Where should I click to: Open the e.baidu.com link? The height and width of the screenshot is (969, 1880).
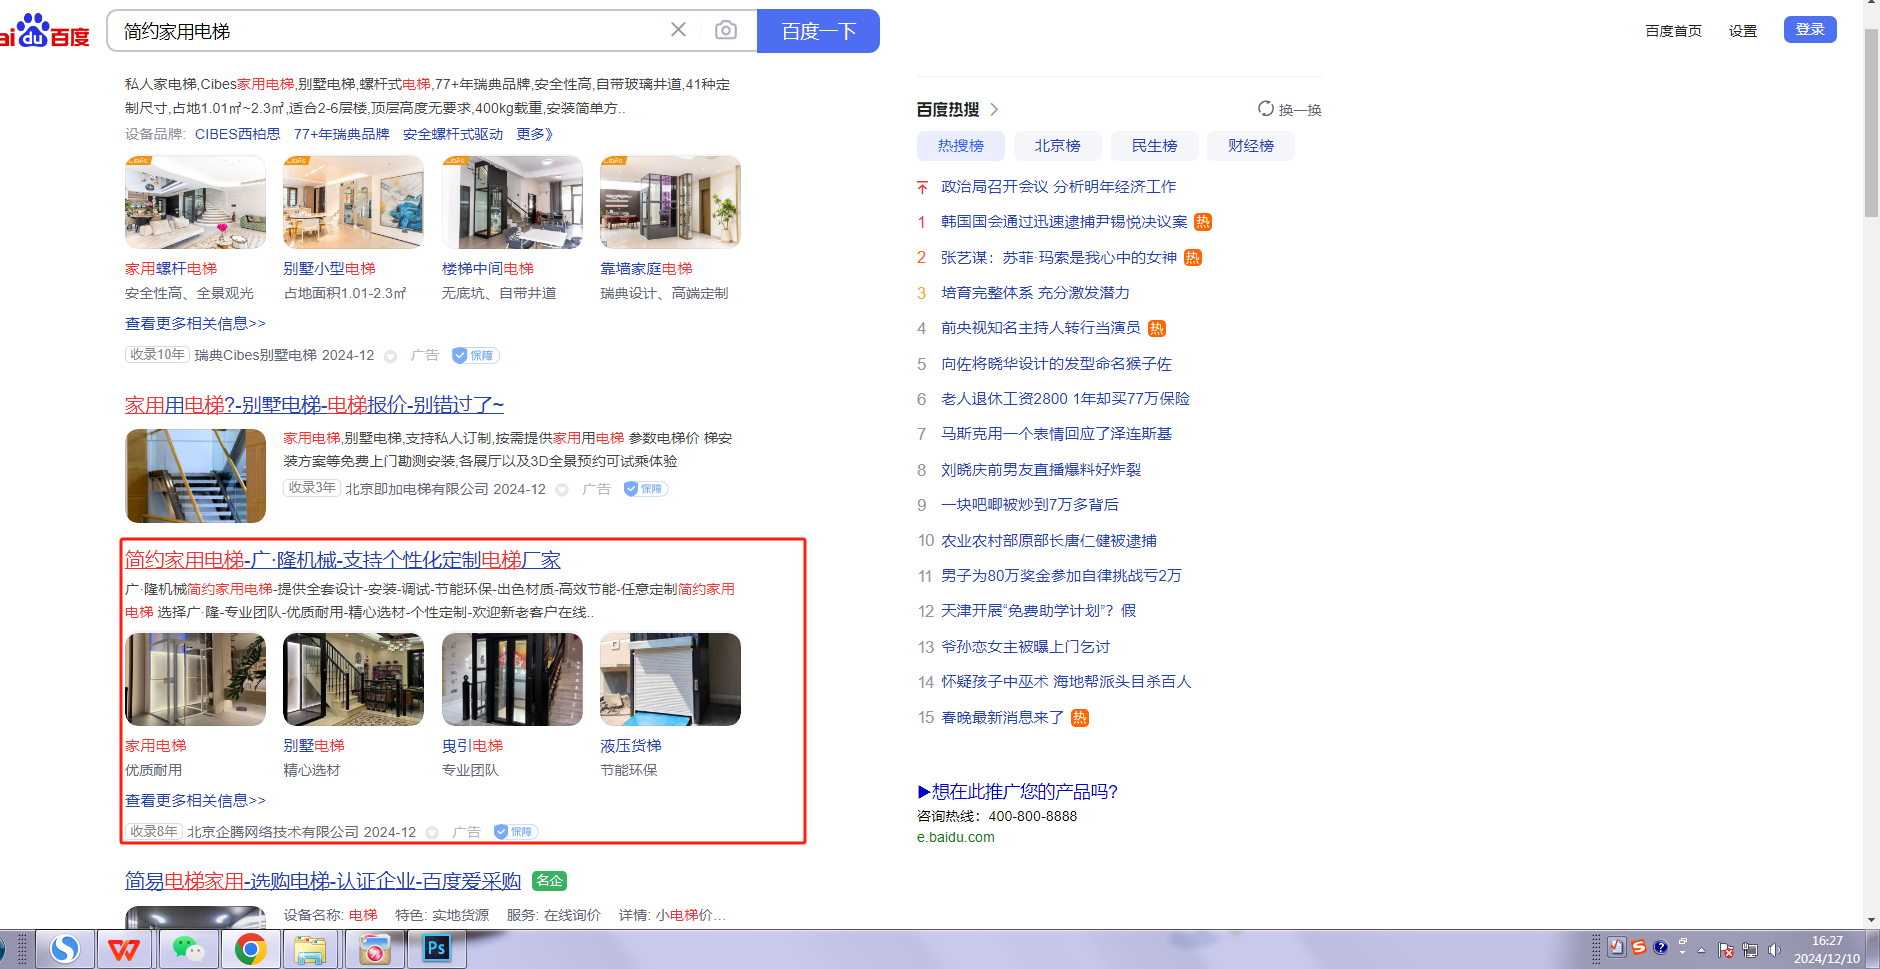point(956,838)
